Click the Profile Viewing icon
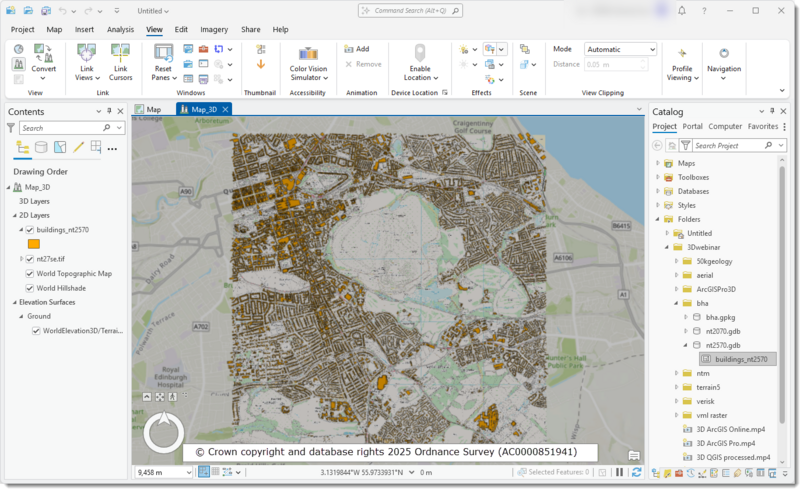Image resolution: width=800 pixels, height=489 pixels. tap(682, 53)
